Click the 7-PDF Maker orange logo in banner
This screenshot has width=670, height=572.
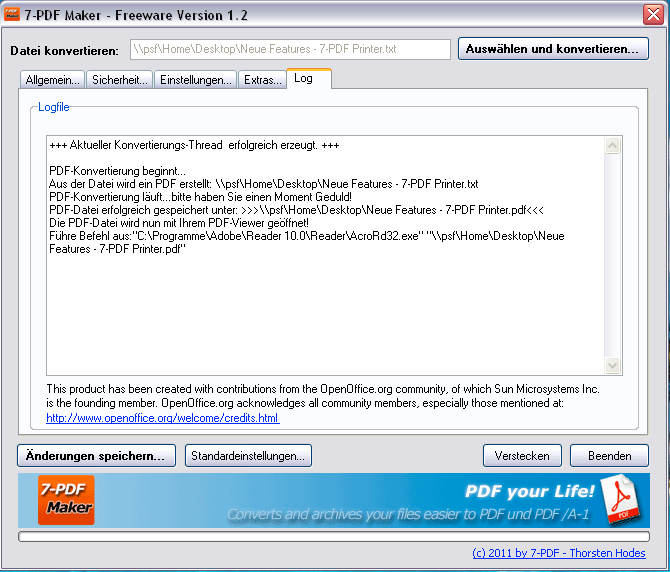pos(66,500)
